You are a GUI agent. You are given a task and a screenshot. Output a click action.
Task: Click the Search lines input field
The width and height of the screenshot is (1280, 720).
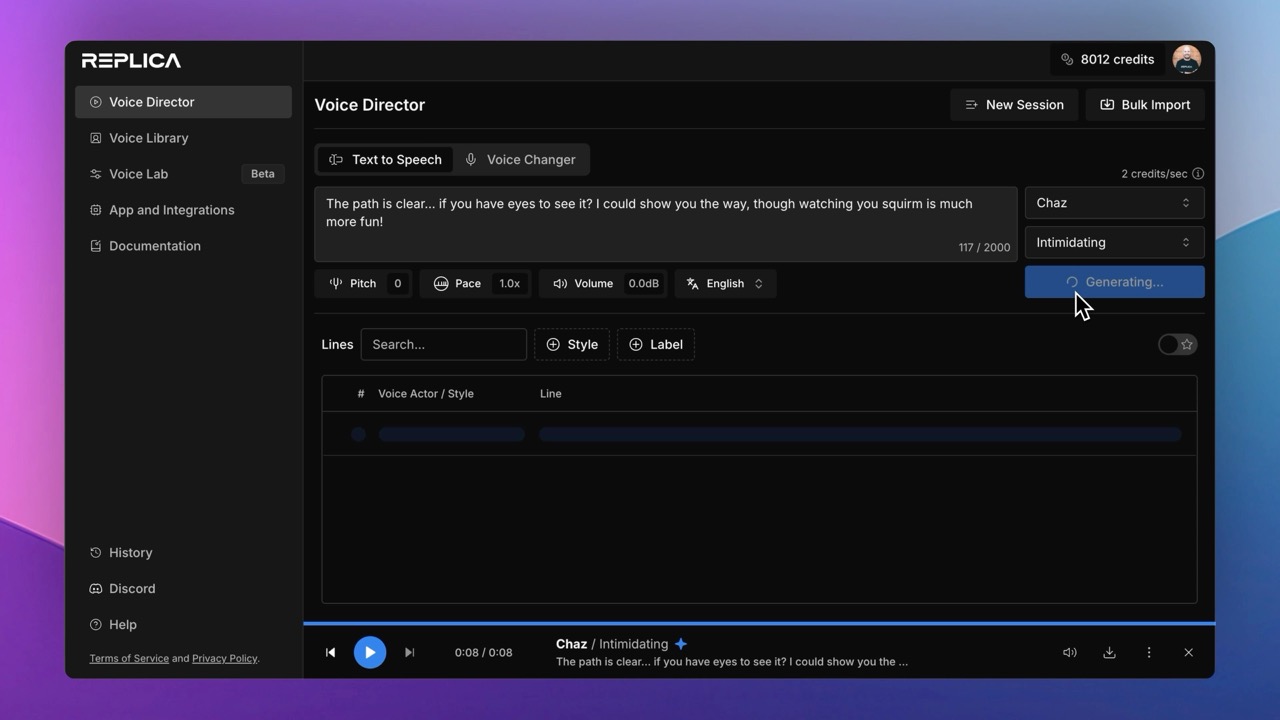pos(443,344)
